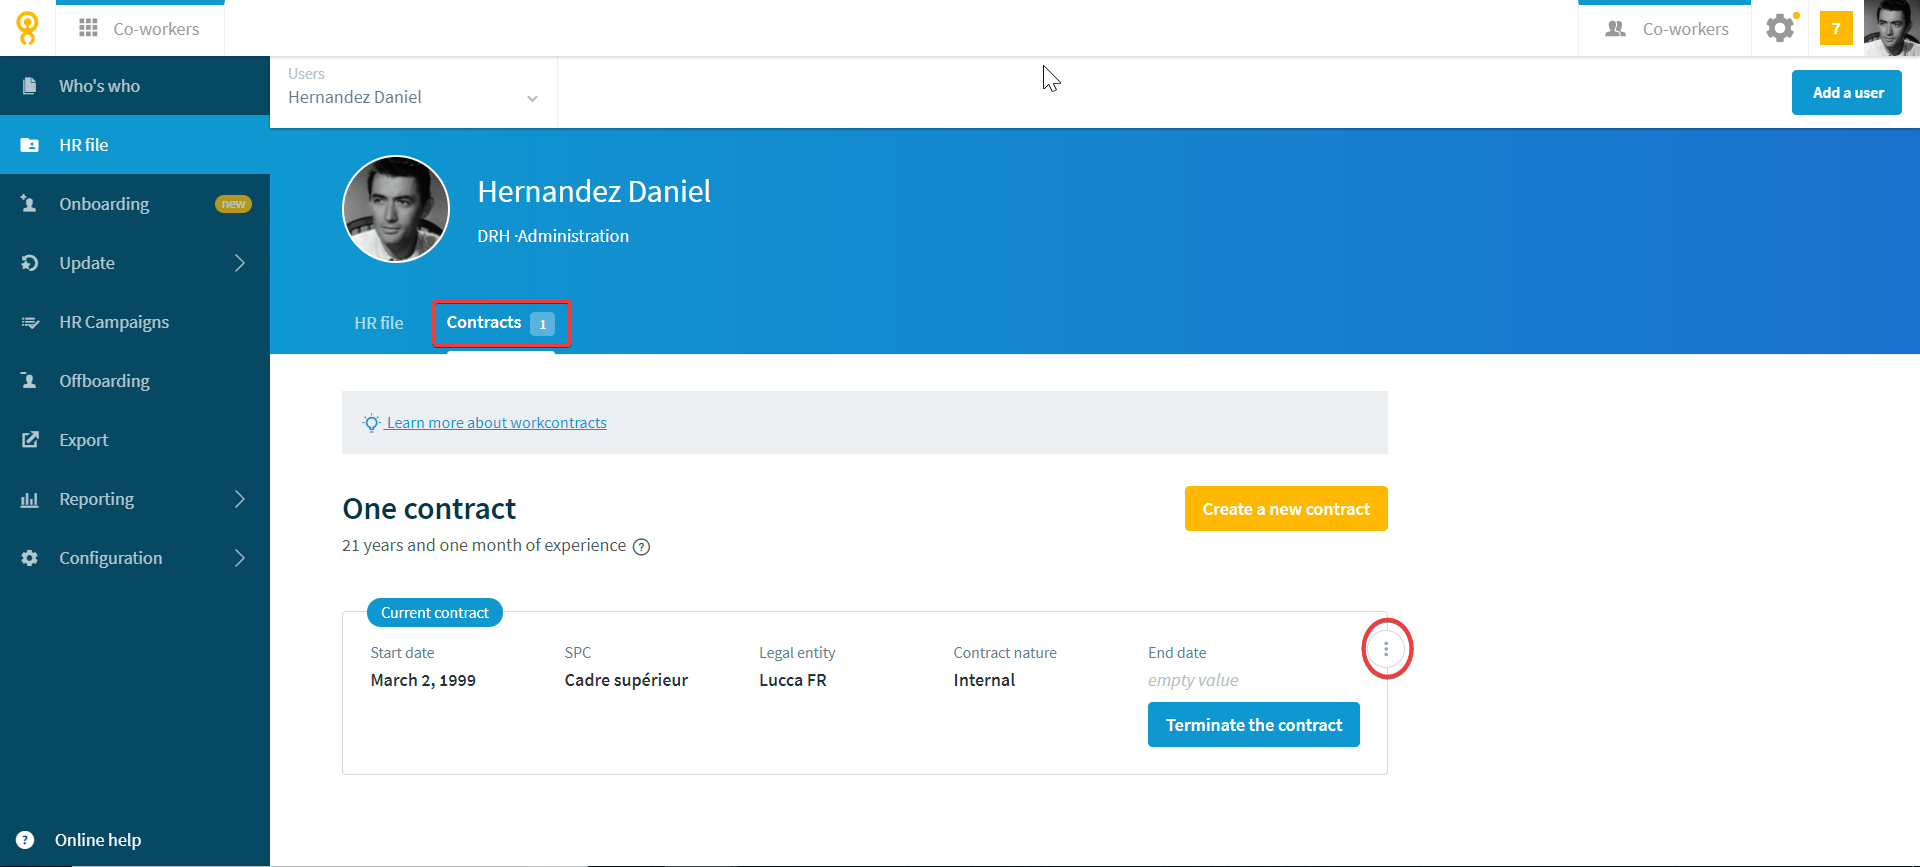Open Offboarding in the sidebar
The width and height of the screenshot is (1920, 867).
pyautogui.click(x=135, y=381)
